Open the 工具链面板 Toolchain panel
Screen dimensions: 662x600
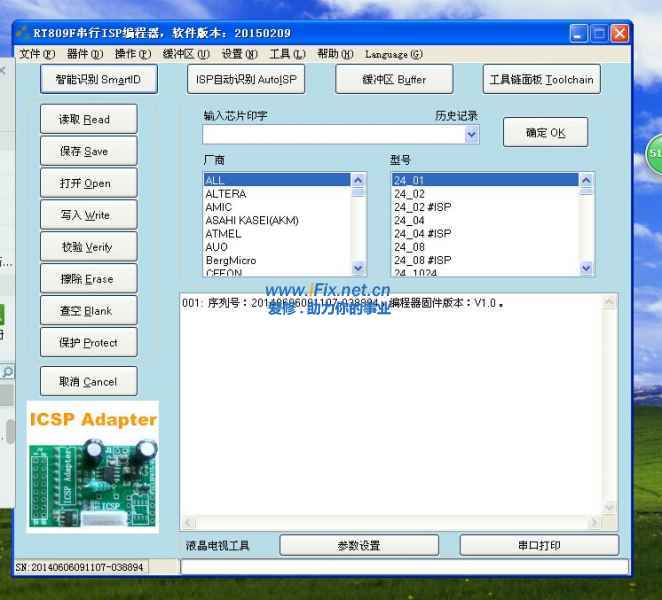(x=542, y=79)
